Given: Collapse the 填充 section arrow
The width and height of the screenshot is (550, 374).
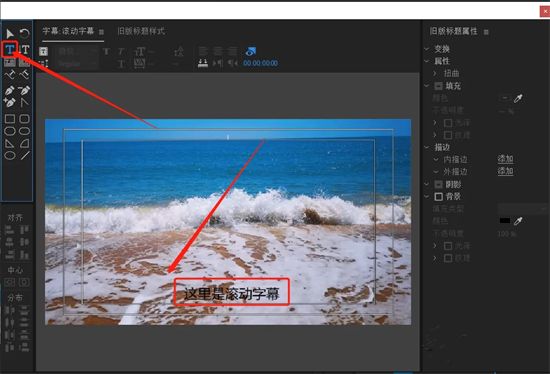Looking at the screenshot, I should click(427, 86).
